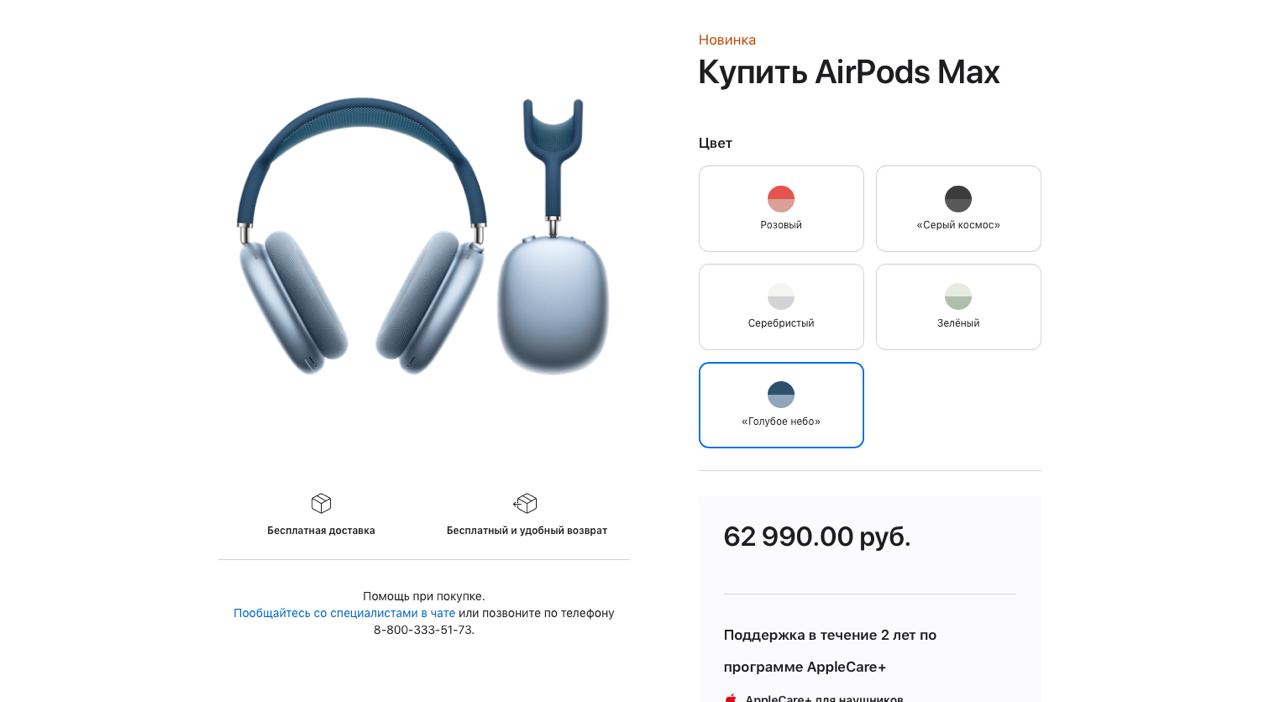Click «Бесплатный и удобный возврат» text

pyautogui.click(x=527, y=531)
